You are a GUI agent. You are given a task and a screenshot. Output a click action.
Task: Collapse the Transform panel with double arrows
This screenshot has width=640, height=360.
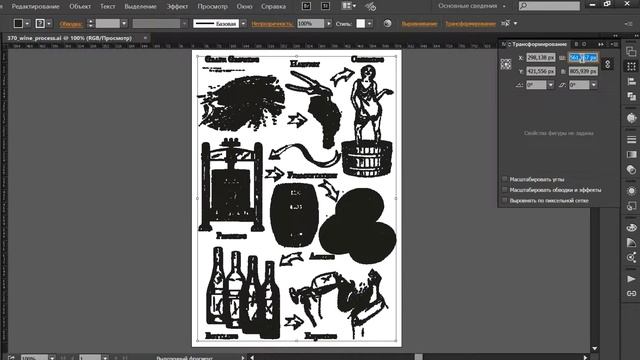[x=601, y=44]
